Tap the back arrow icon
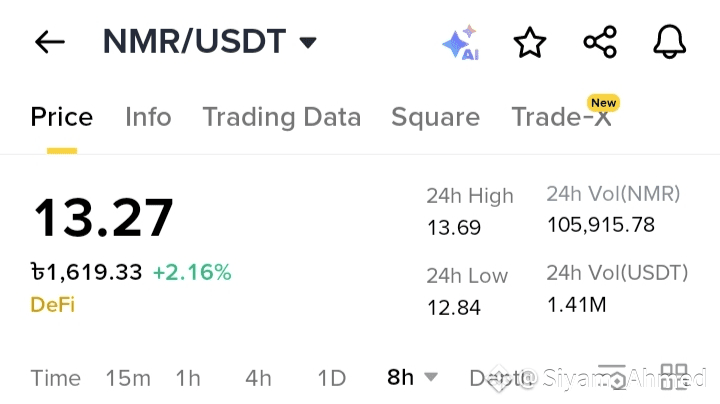720x404 pixels. (50, 42)
